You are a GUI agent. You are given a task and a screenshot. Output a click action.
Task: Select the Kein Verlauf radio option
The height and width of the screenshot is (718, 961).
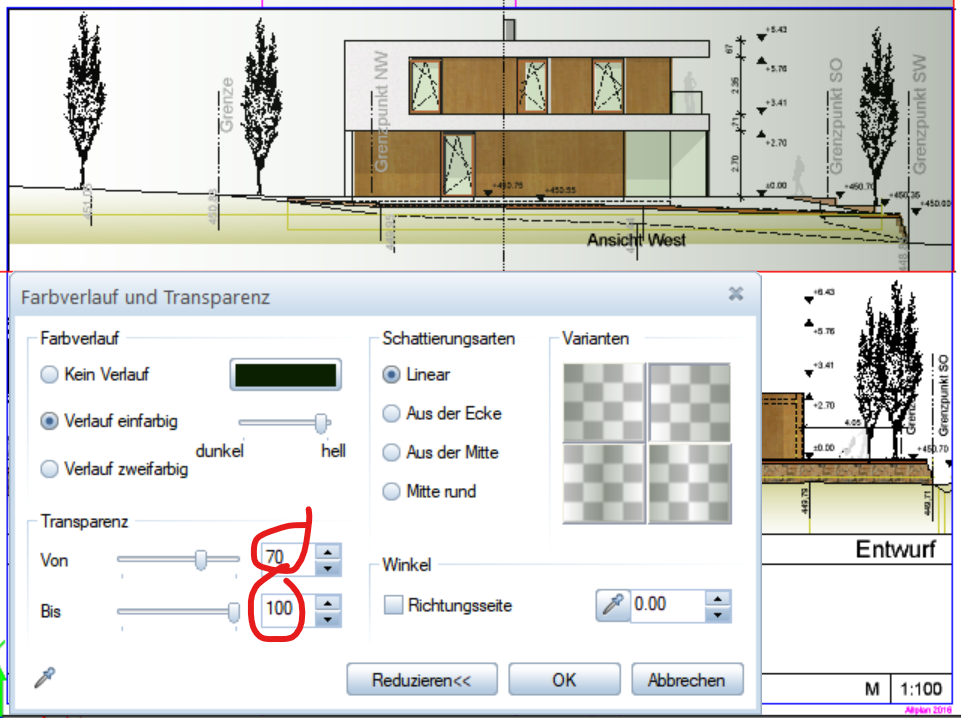tap(49, 375)
